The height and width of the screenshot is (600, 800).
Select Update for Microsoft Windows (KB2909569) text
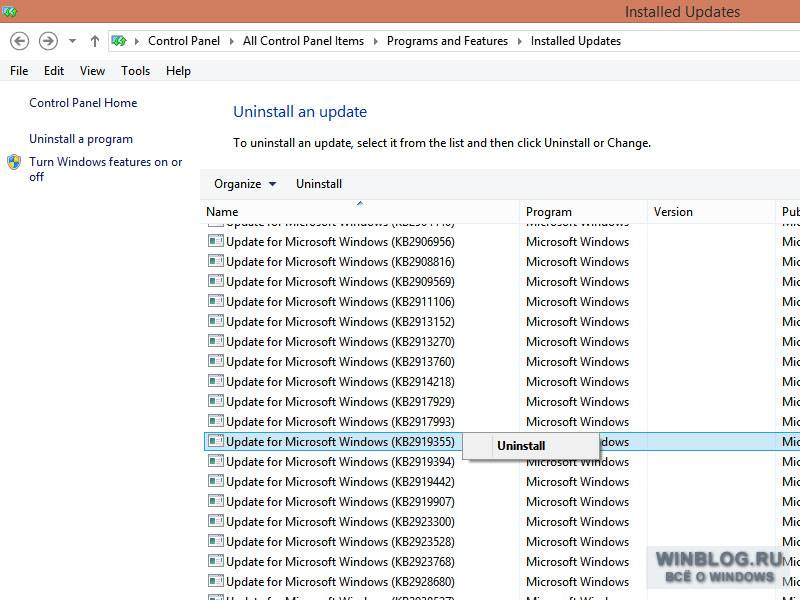coord(340,282)
